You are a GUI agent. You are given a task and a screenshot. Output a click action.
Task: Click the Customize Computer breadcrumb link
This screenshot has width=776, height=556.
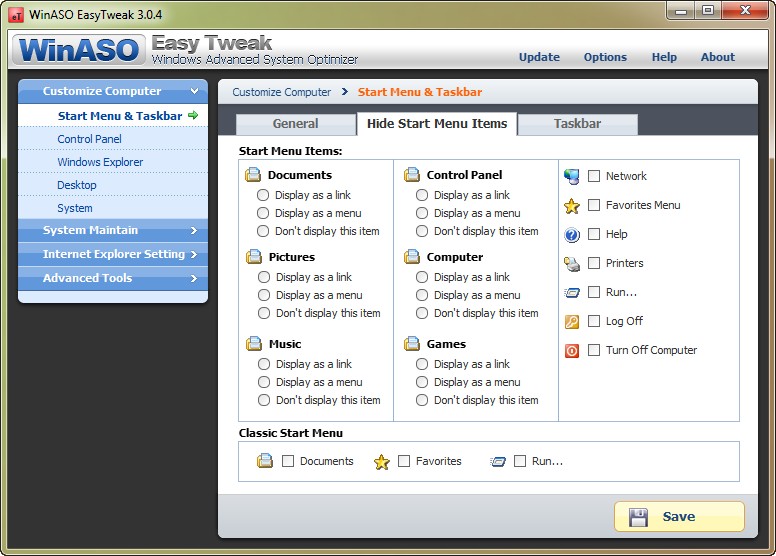pos(282,92)
